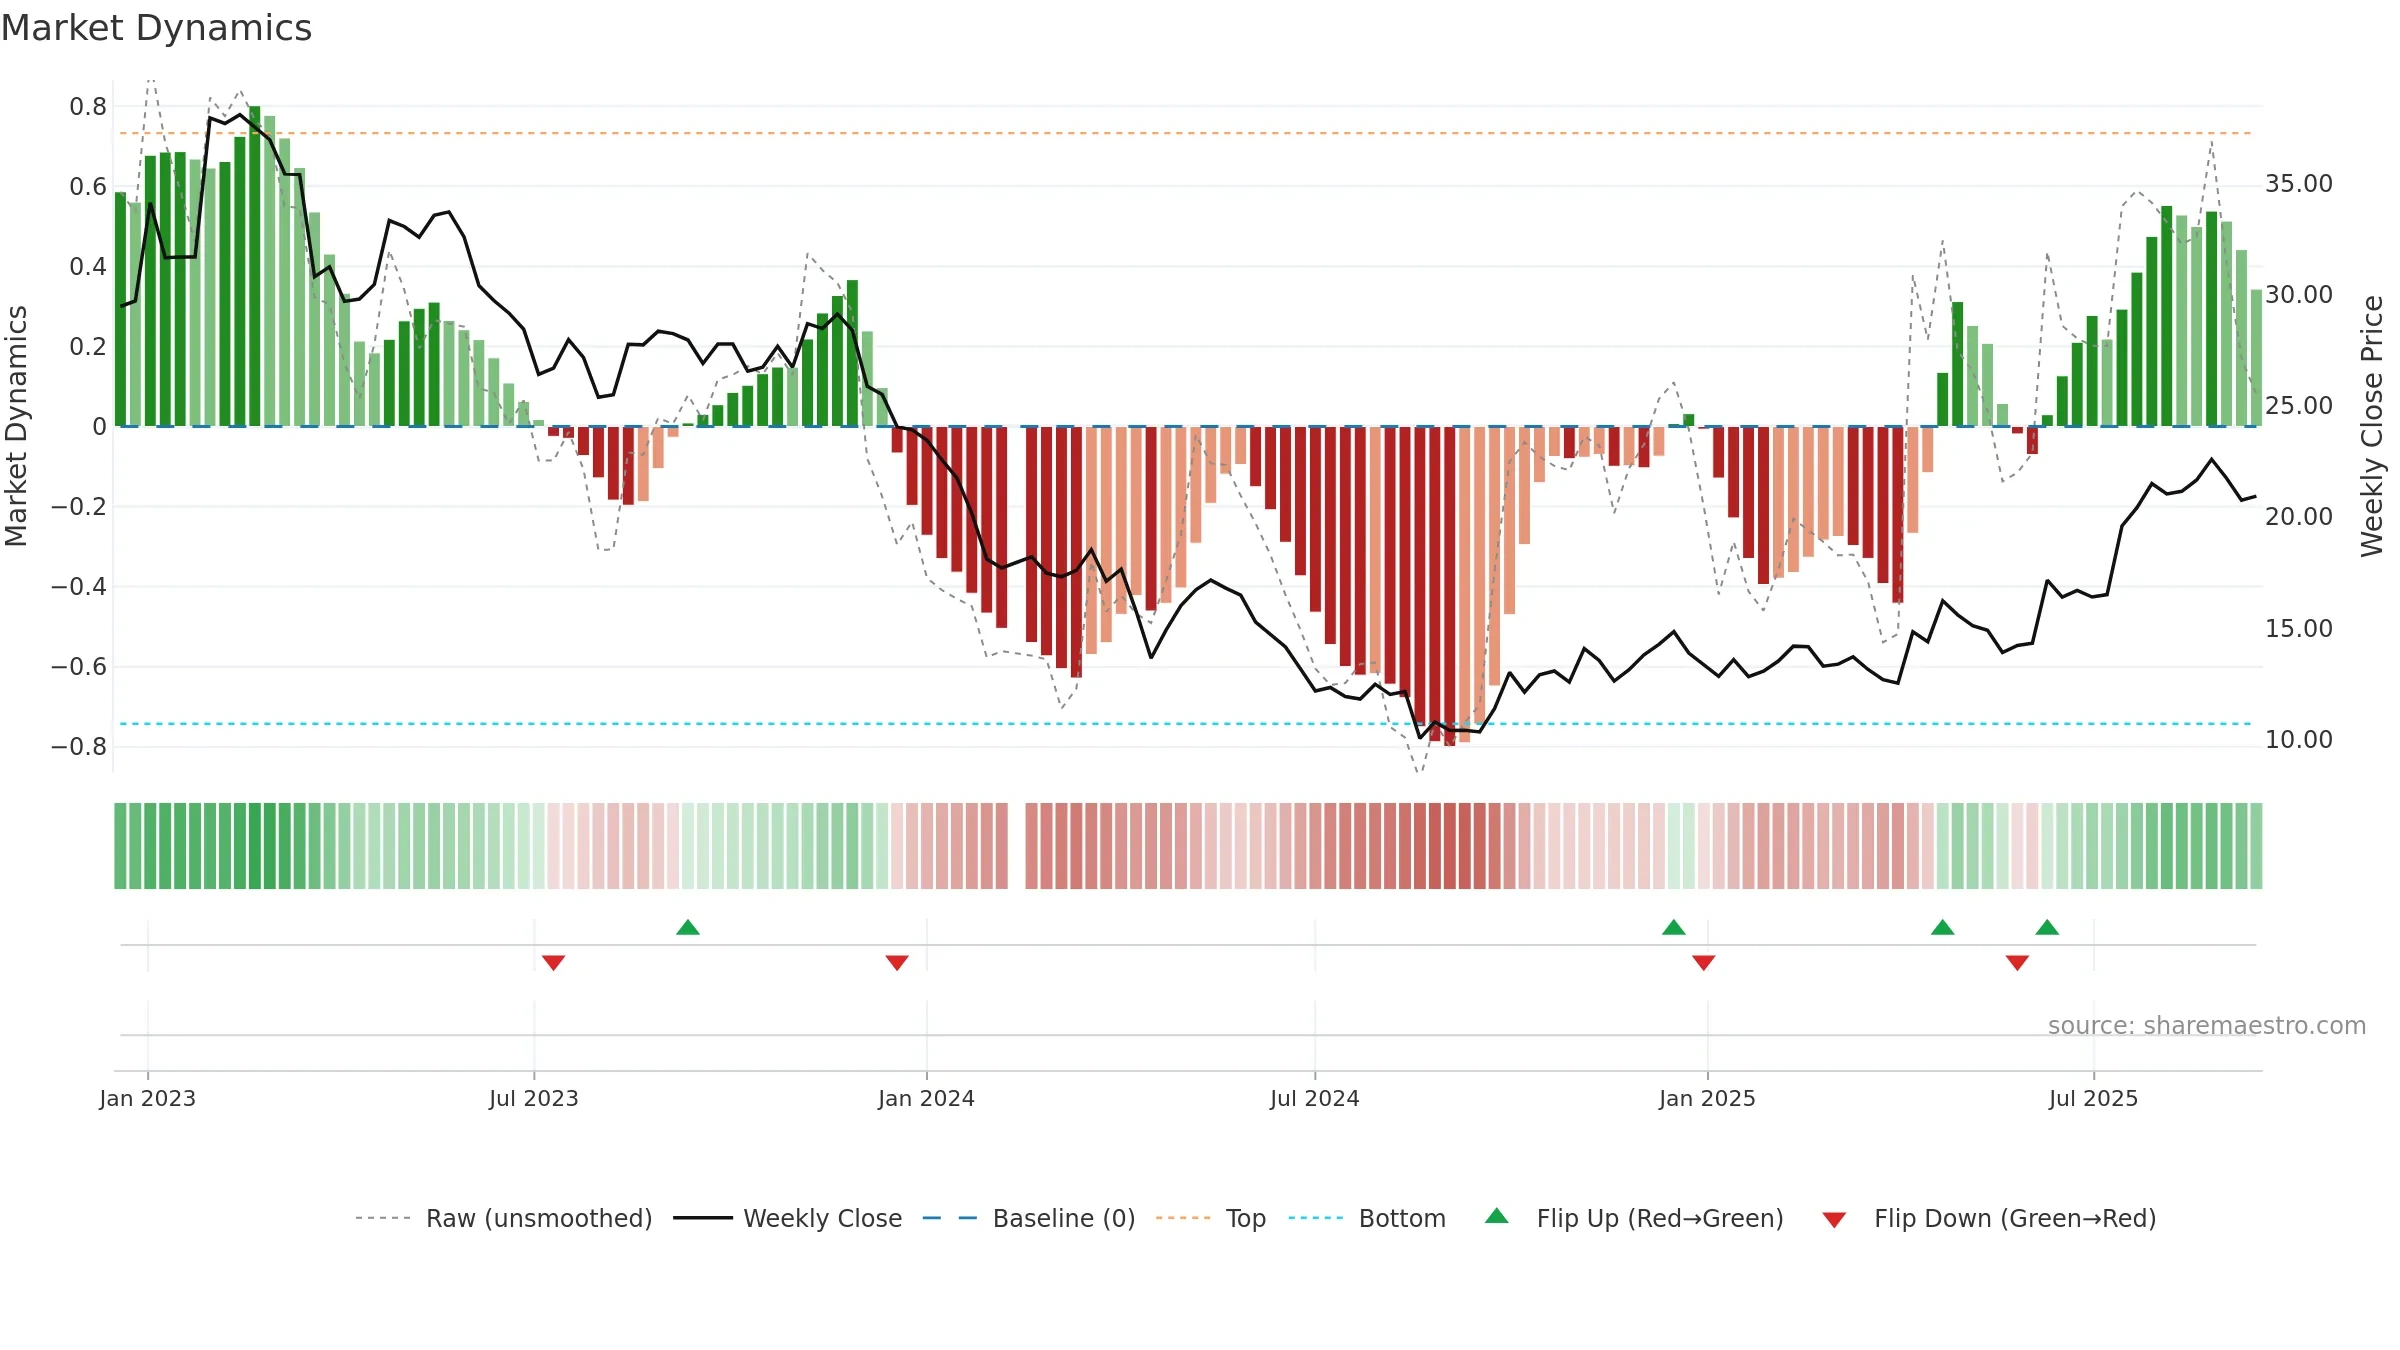Click the green Flip Up legend triangle icon
Viewport: 2400px width, 1350px height.
(1497, 1216)
